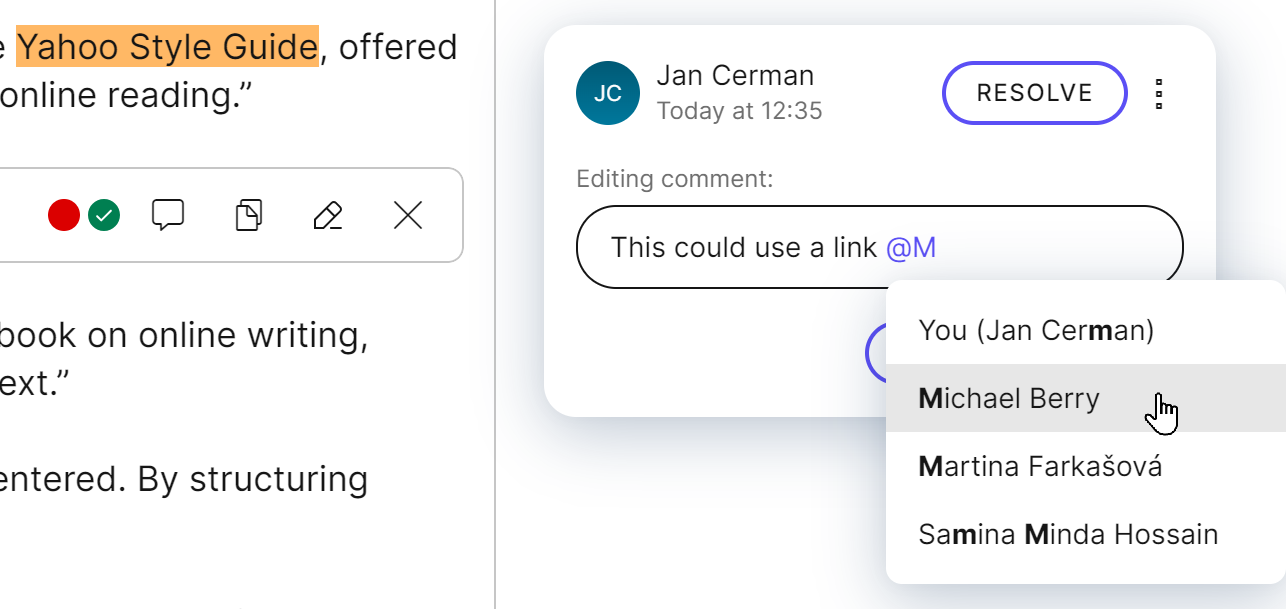This screenshot has height=609, width=1286.
Task: Accept the suggestion via the green checkmark icon
Action: click(105, 215)
